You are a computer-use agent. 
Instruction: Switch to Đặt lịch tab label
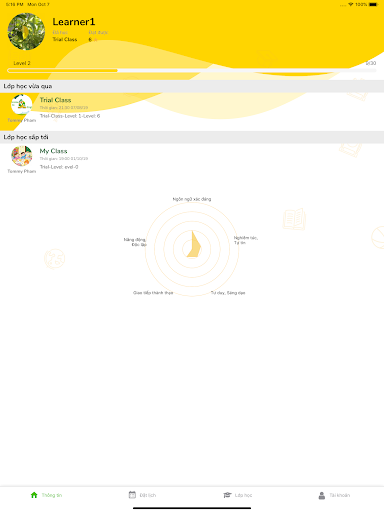[148, 495]
